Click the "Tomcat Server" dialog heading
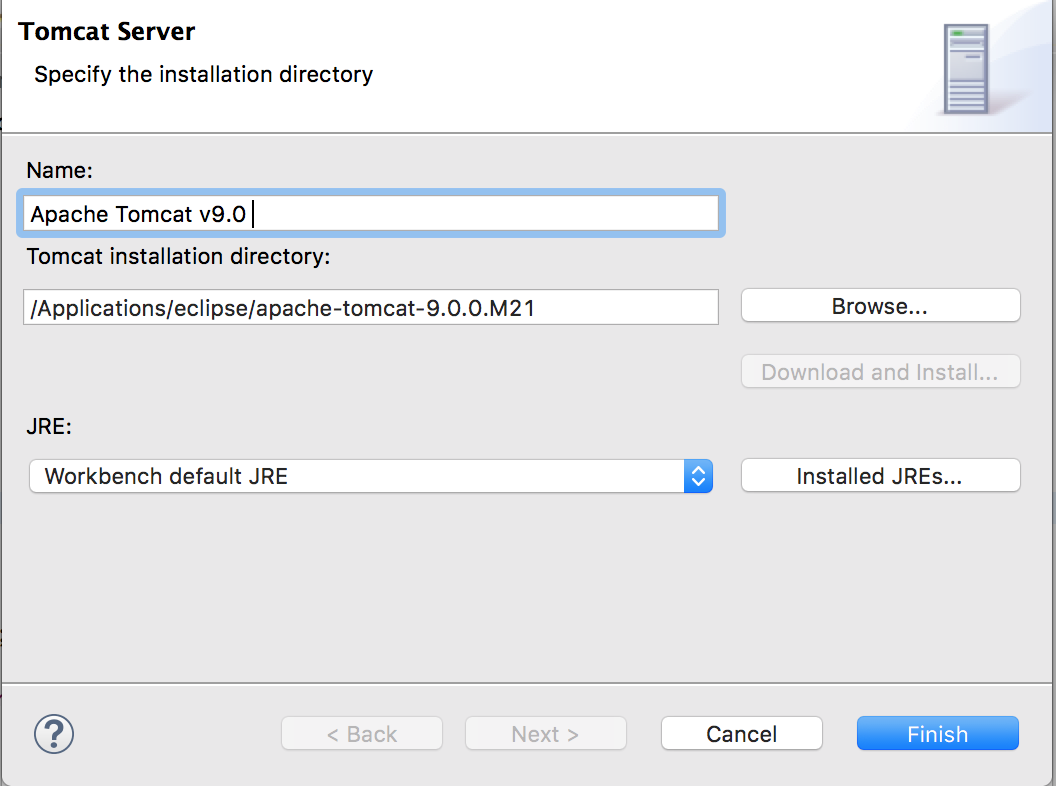Image resolution: width=1056 pixels, height=786 pixels. (x=106, y=32)
